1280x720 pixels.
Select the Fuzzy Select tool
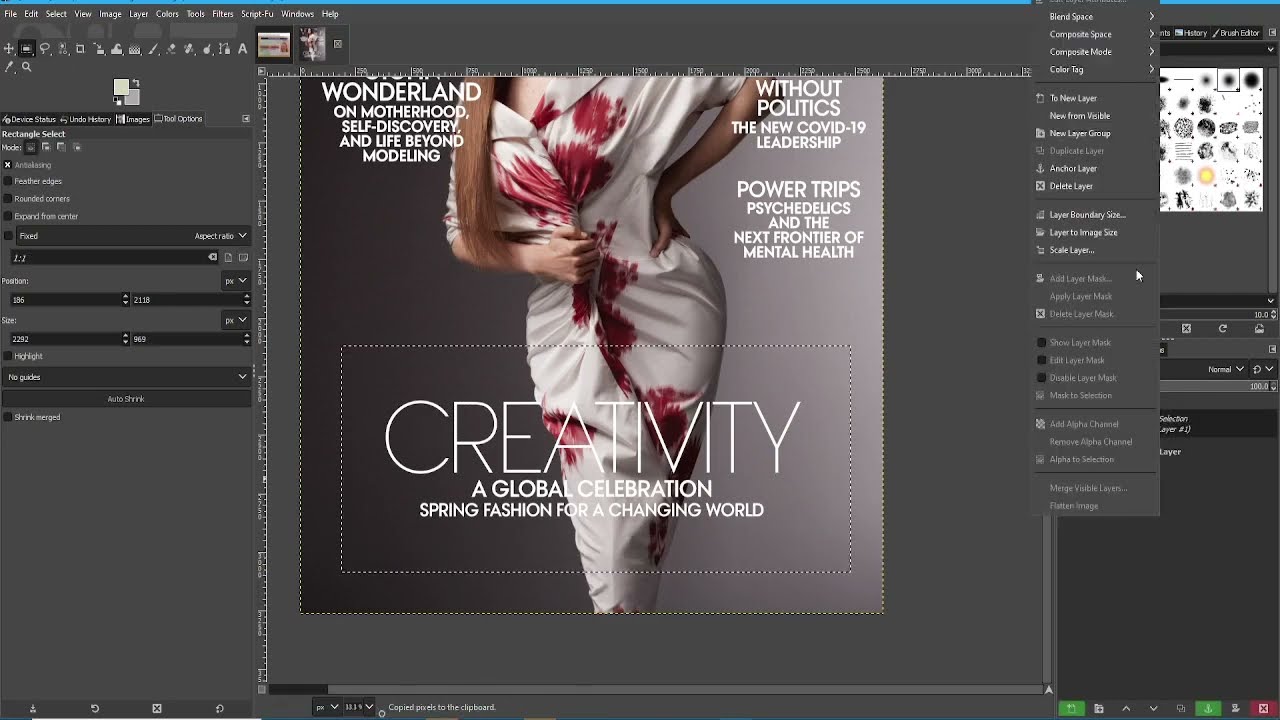click(63, 49)
